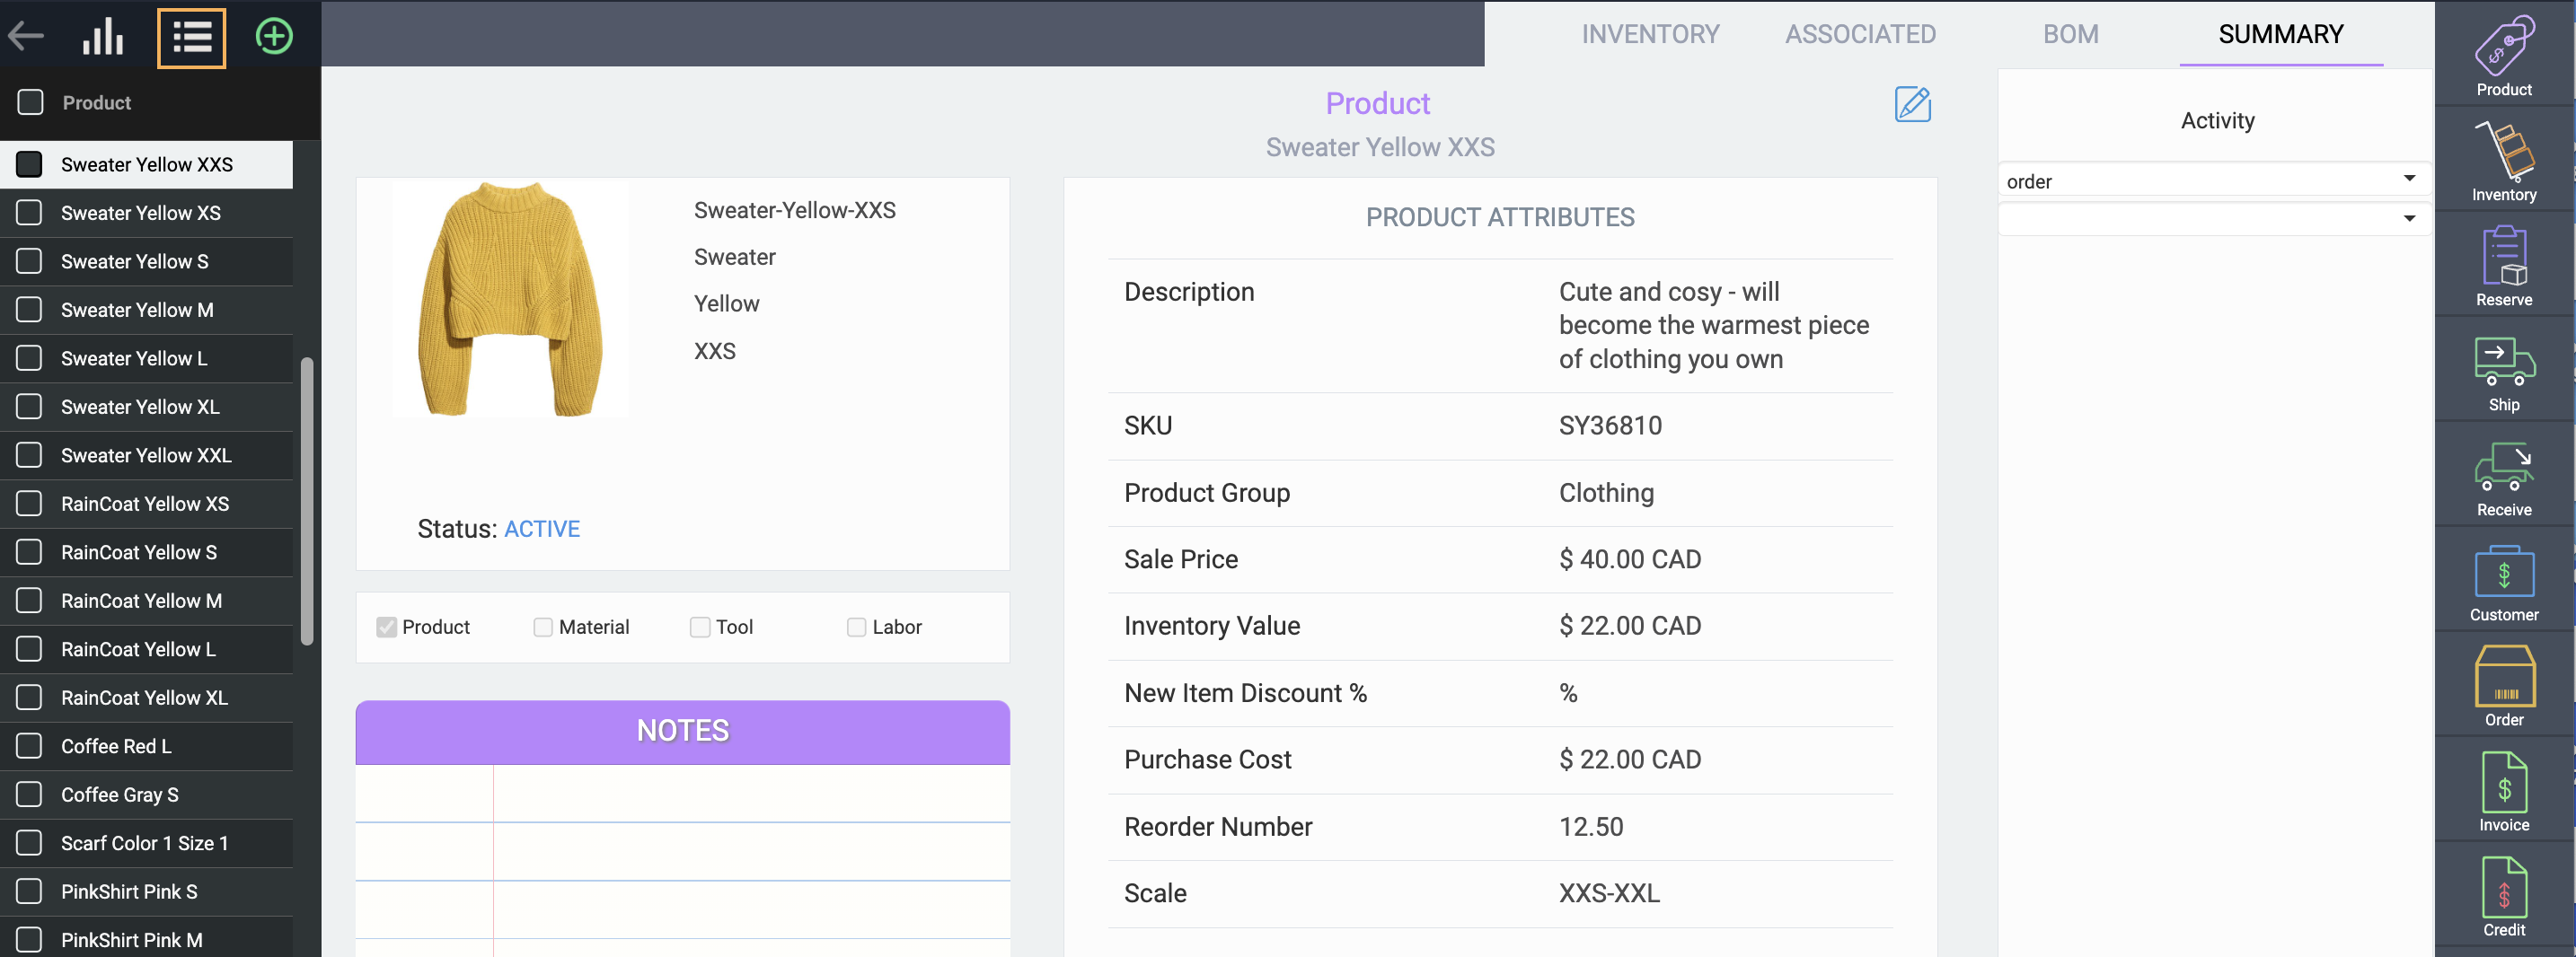Screen dimensions: 2576x957
Task: Tick the Sweater Yellow XS checkbox
Action: 30,213
